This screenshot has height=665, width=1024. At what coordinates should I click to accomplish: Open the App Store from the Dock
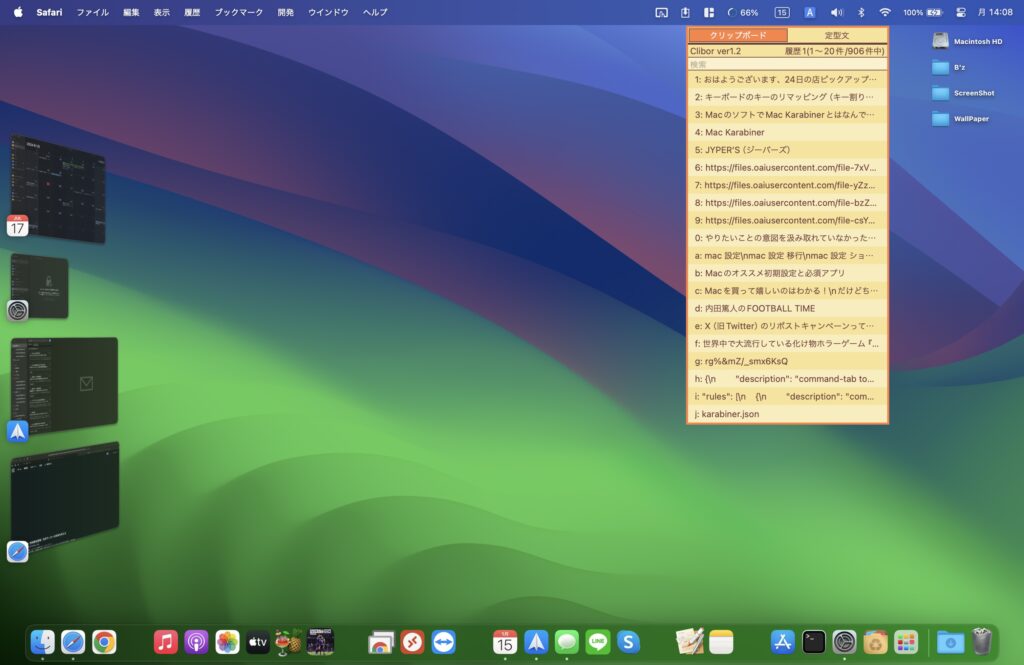[x=783, y=642]
